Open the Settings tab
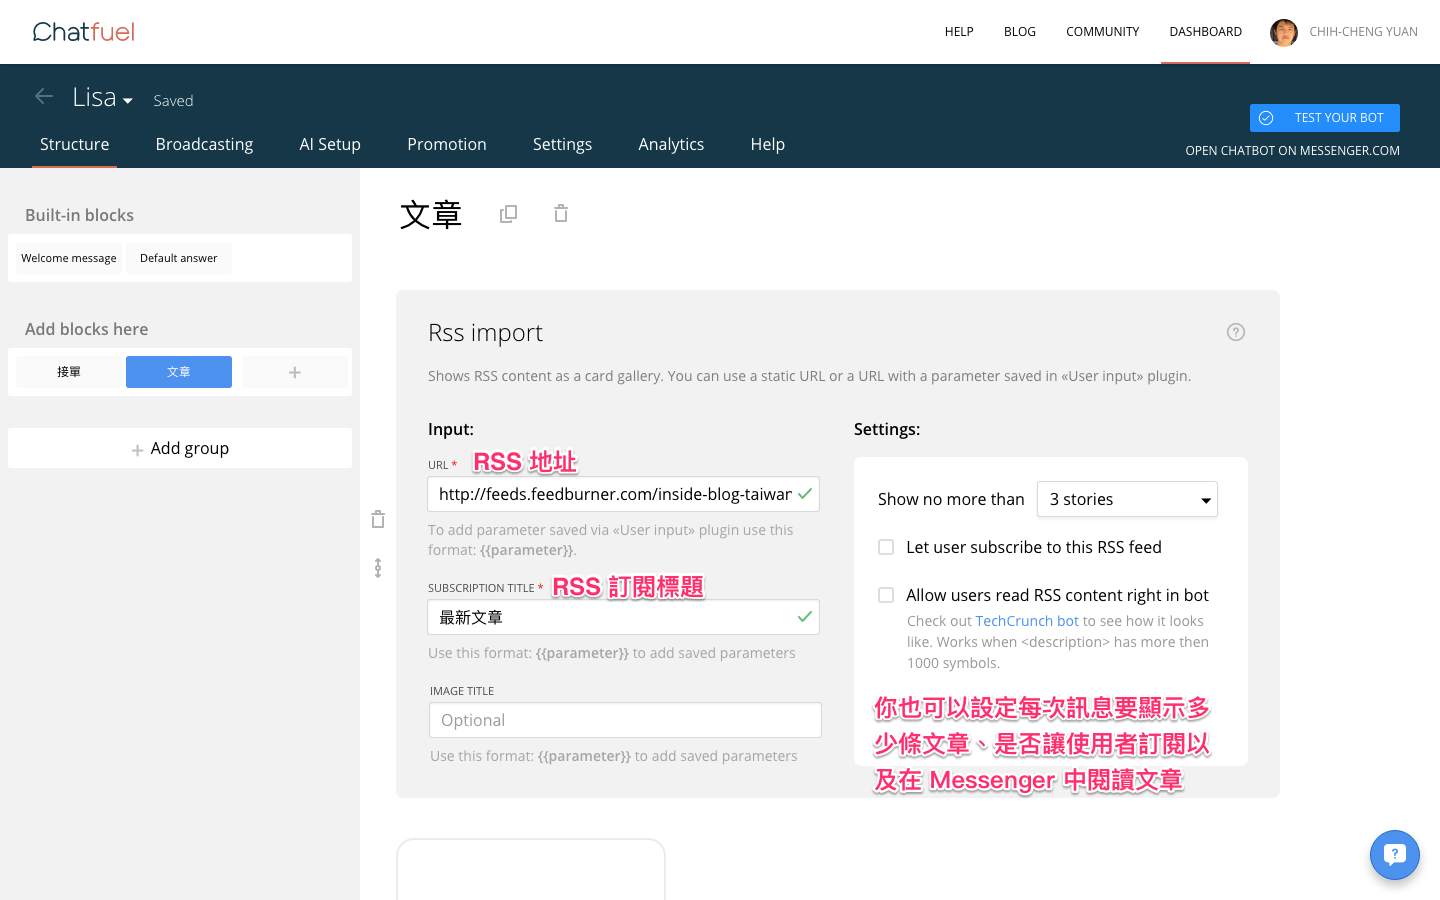 point(562,144)
